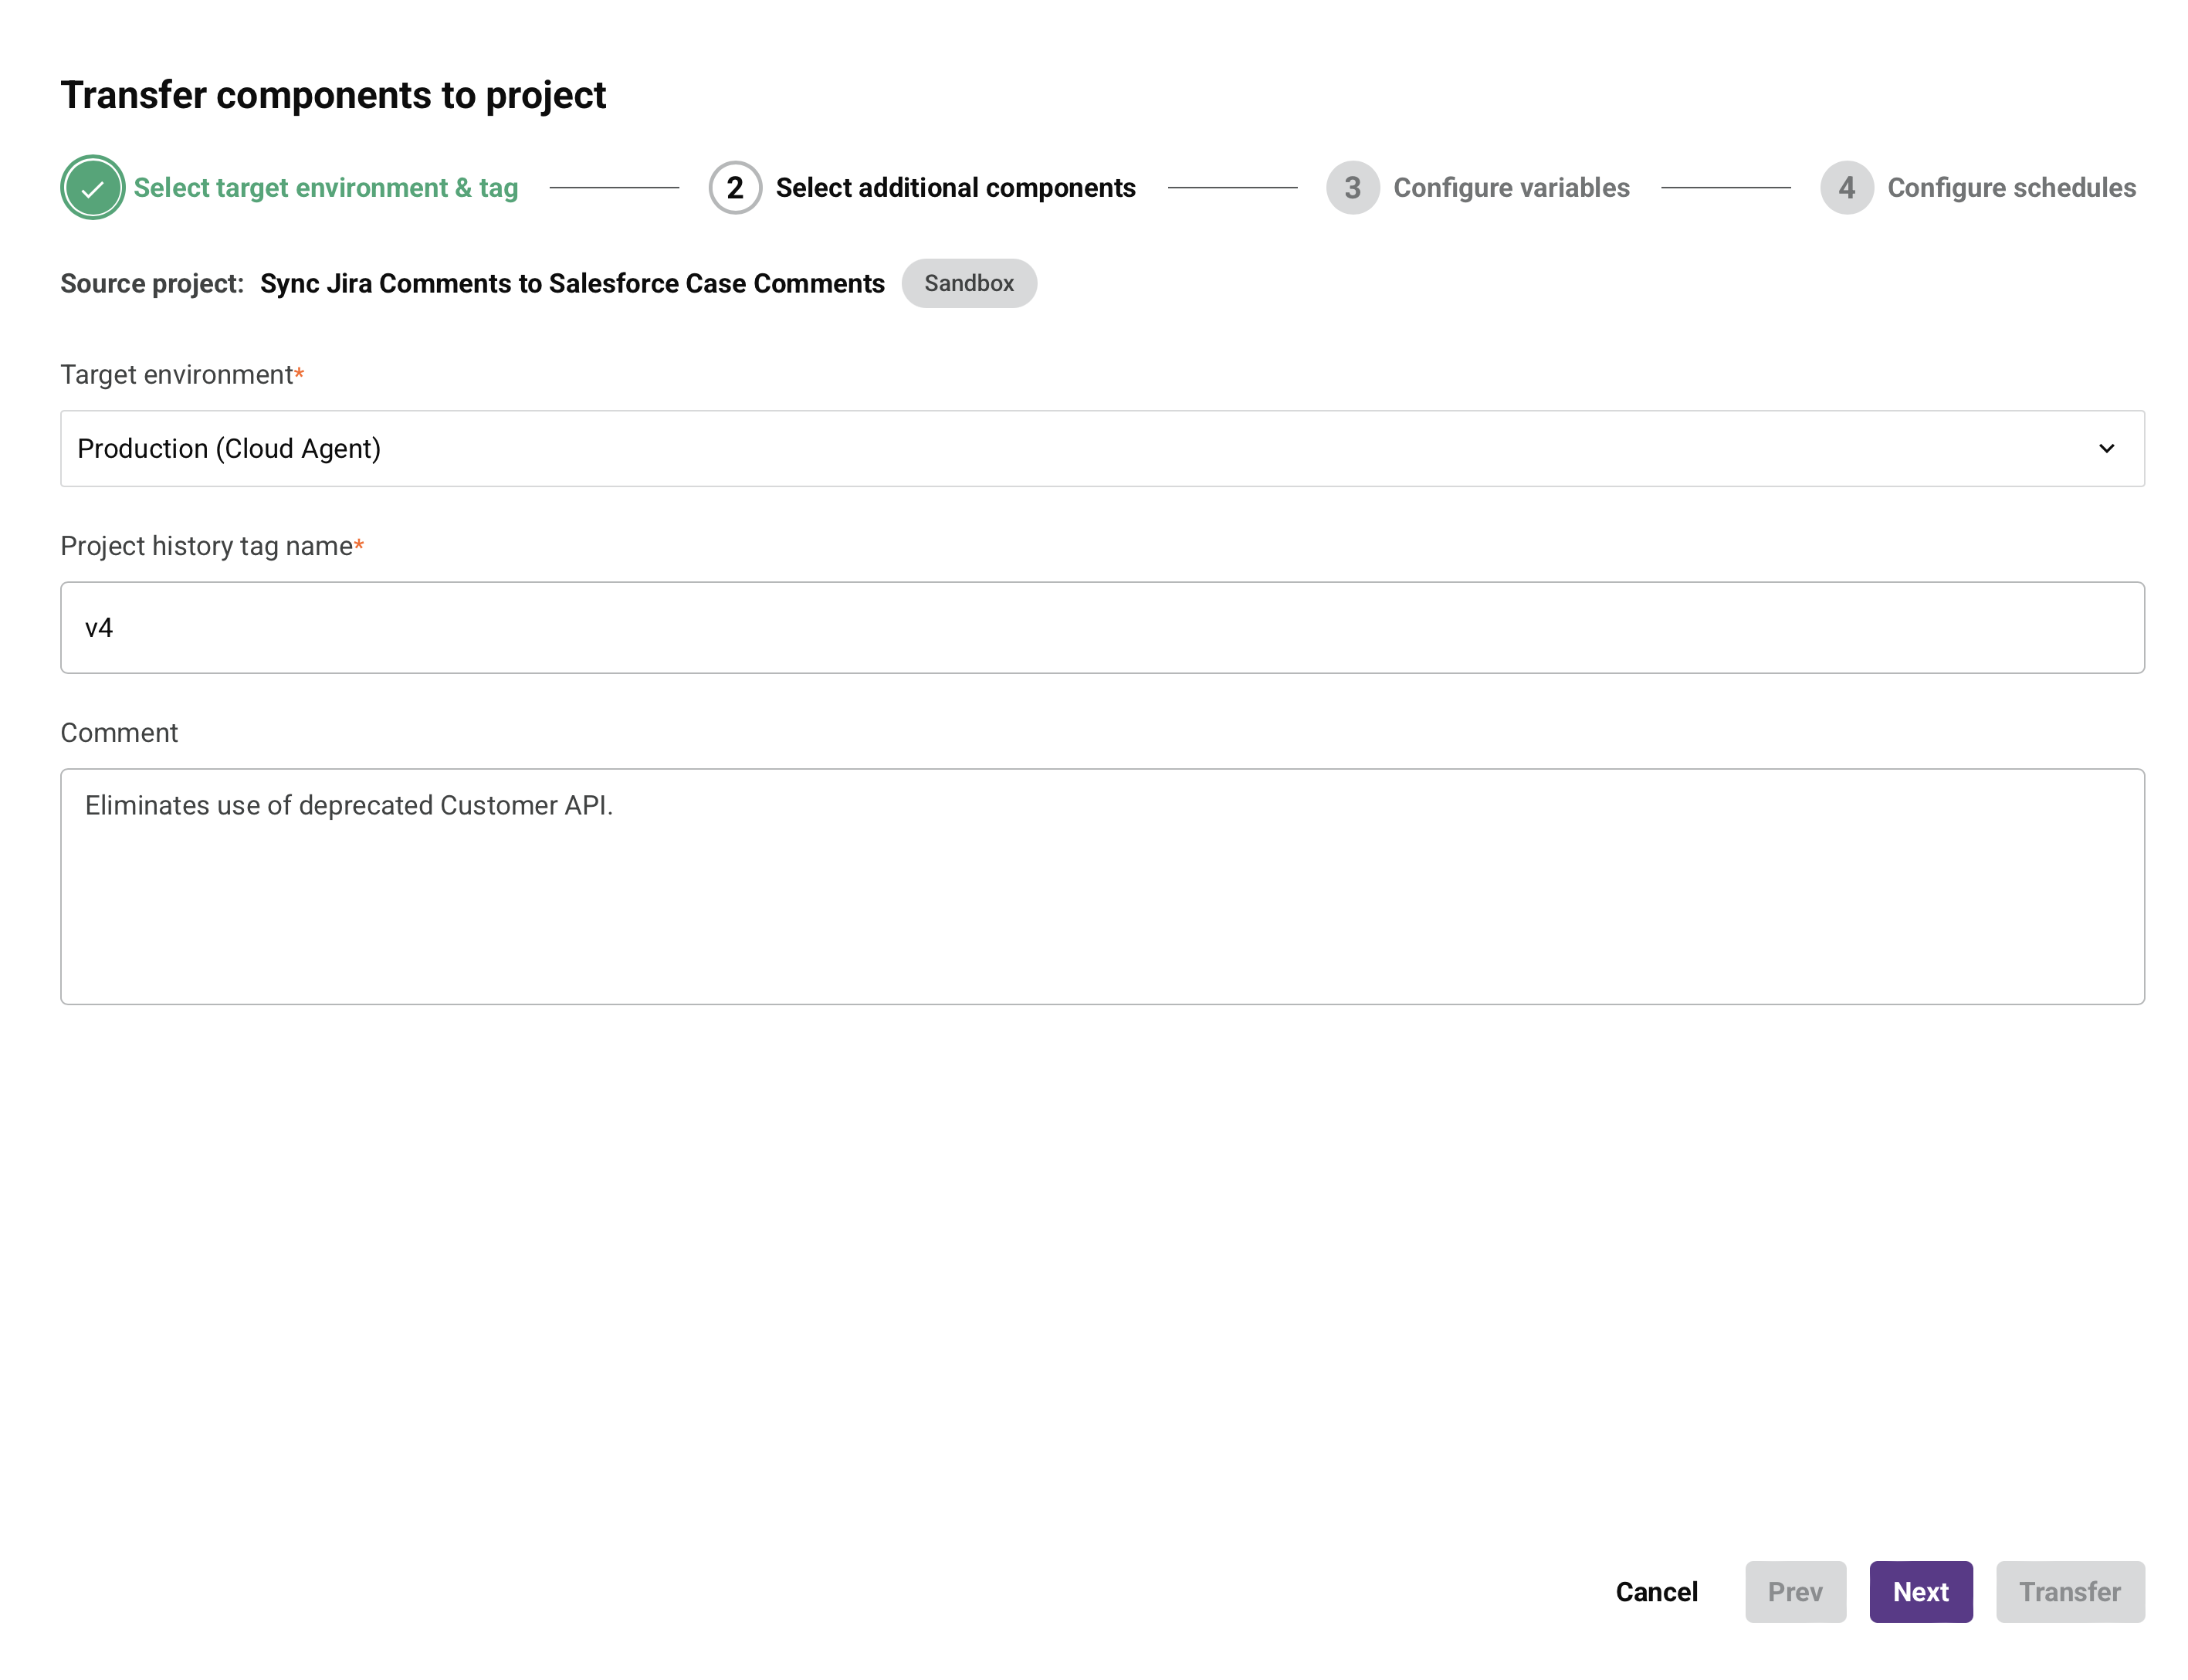Click the chevron on the environment selector
This screenshot has height=1680, width=2188.
(x=2106, y=448)
